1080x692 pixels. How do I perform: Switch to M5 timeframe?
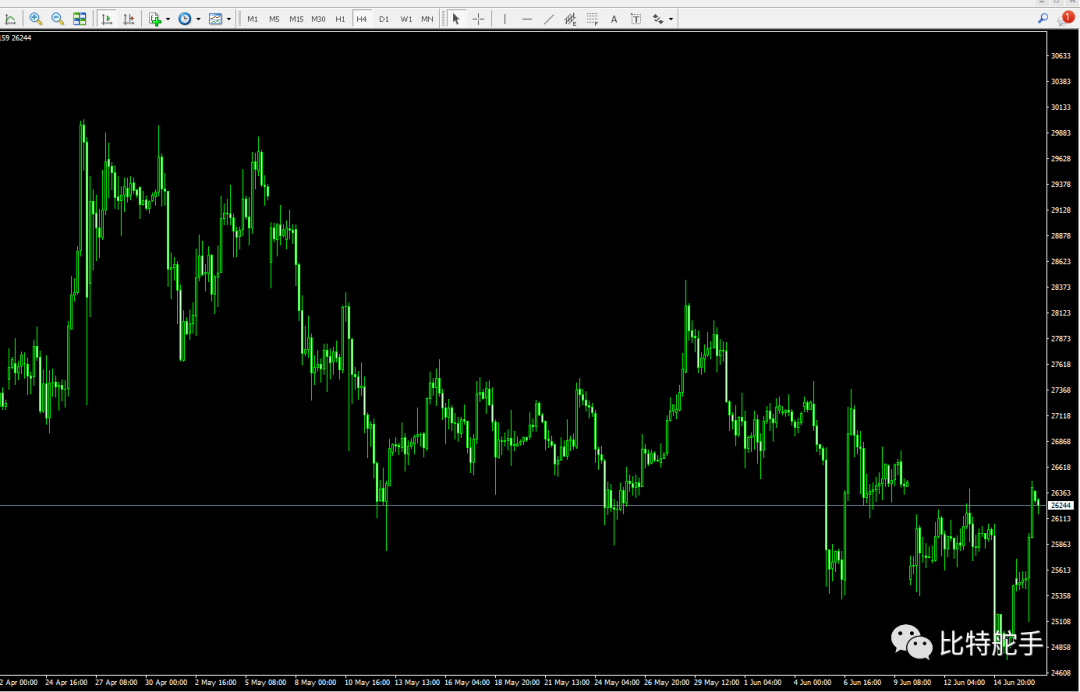point(274,19)
